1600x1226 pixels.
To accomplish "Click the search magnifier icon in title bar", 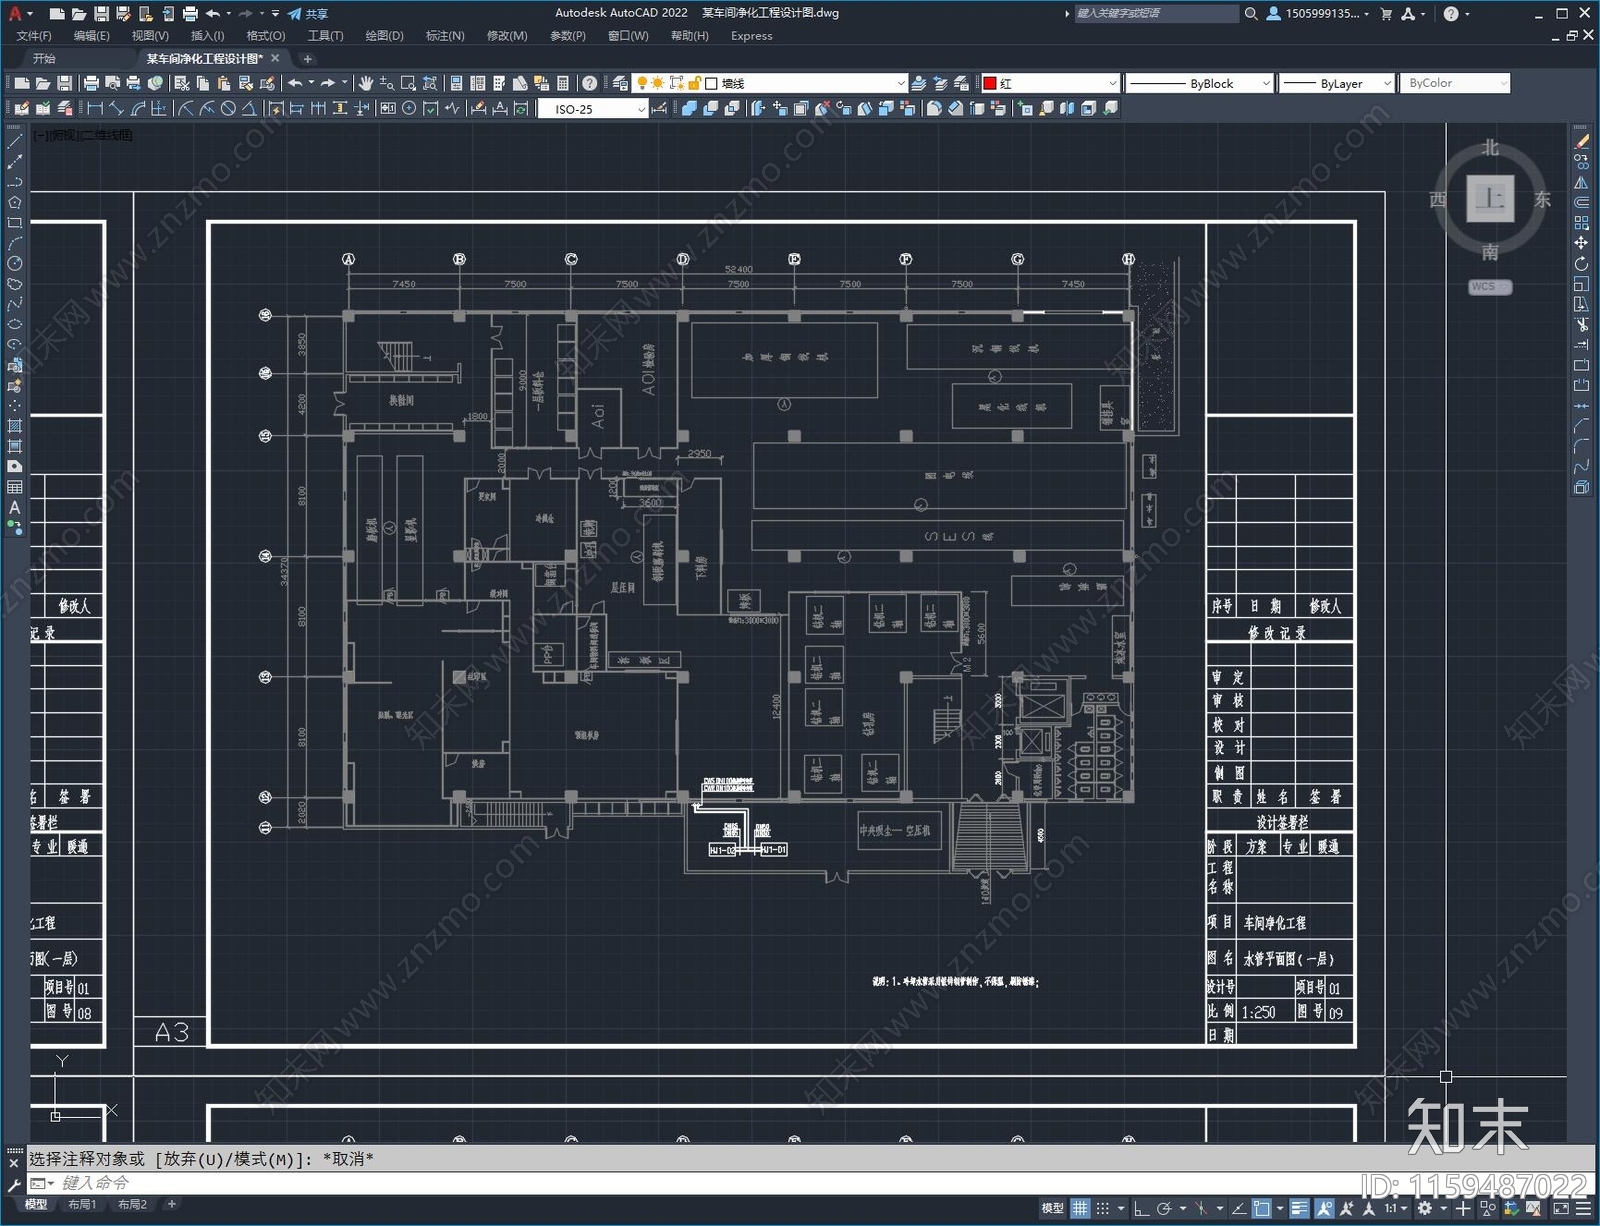I will [x=1250, y=14].
